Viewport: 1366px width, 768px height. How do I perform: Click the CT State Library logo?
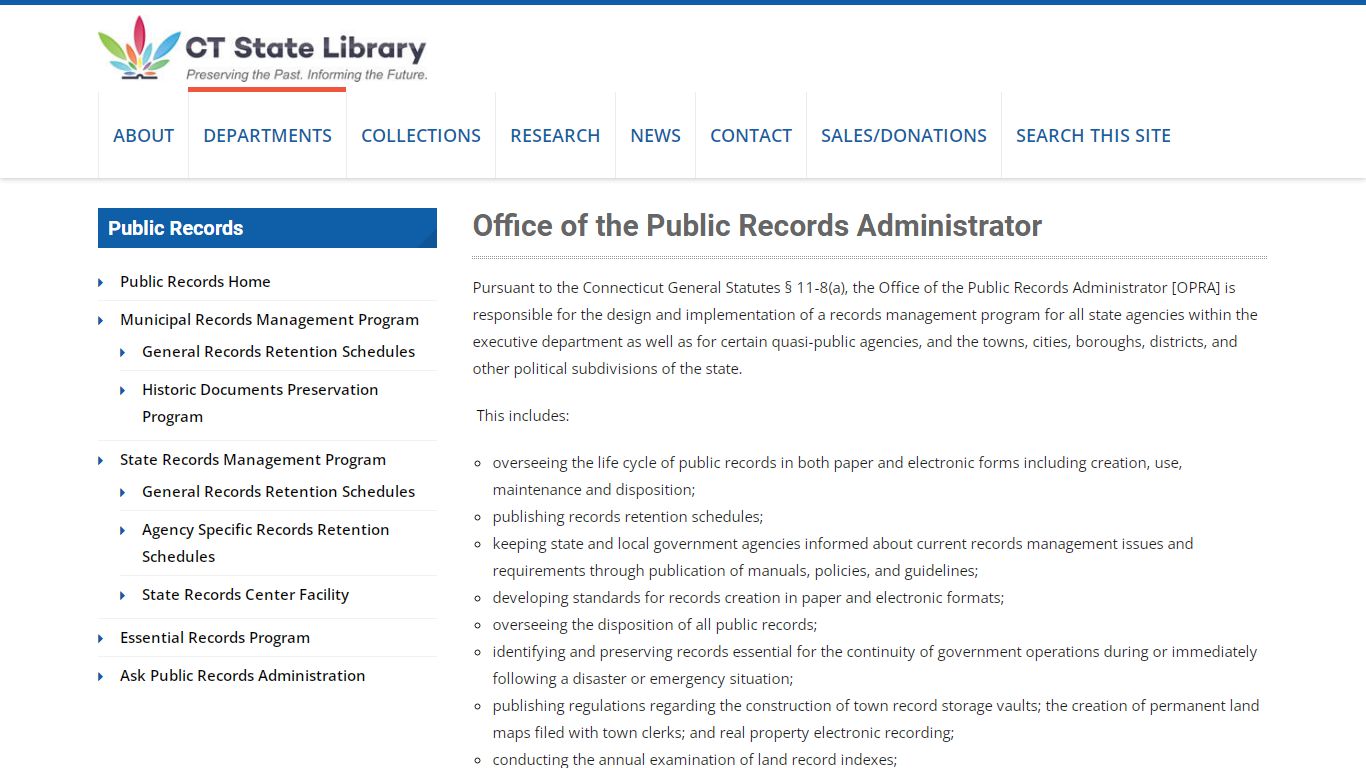click(x=262, y=48)
